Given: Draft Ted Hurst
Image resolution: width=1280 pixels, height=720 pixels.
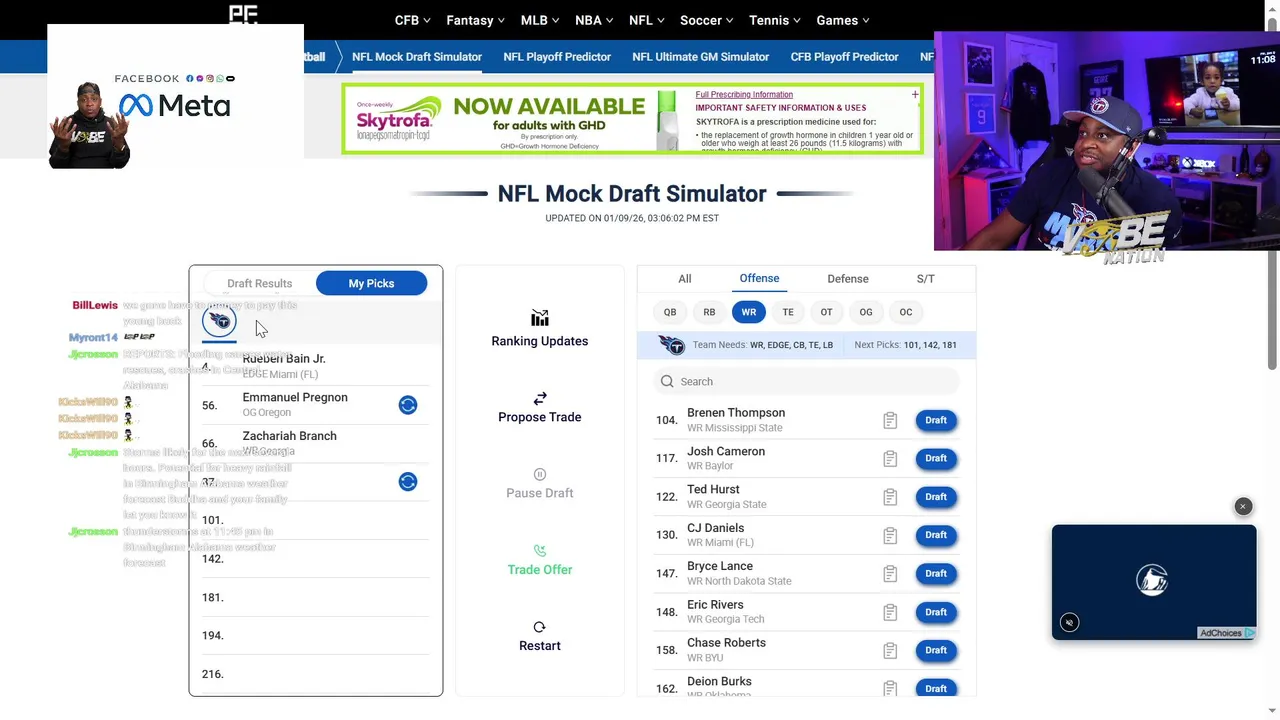Looking at the screenshot, I should tap(936, 497).
